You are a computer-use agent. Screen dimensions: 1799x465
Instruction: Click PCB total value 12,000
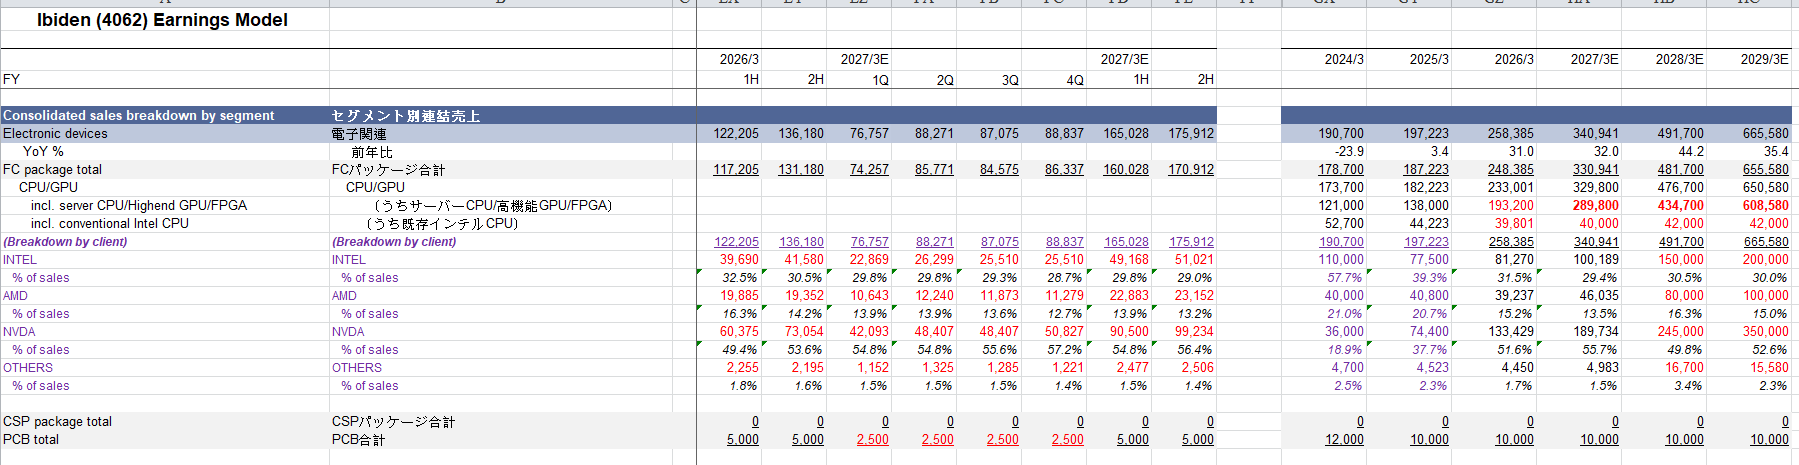point(1344,440)
